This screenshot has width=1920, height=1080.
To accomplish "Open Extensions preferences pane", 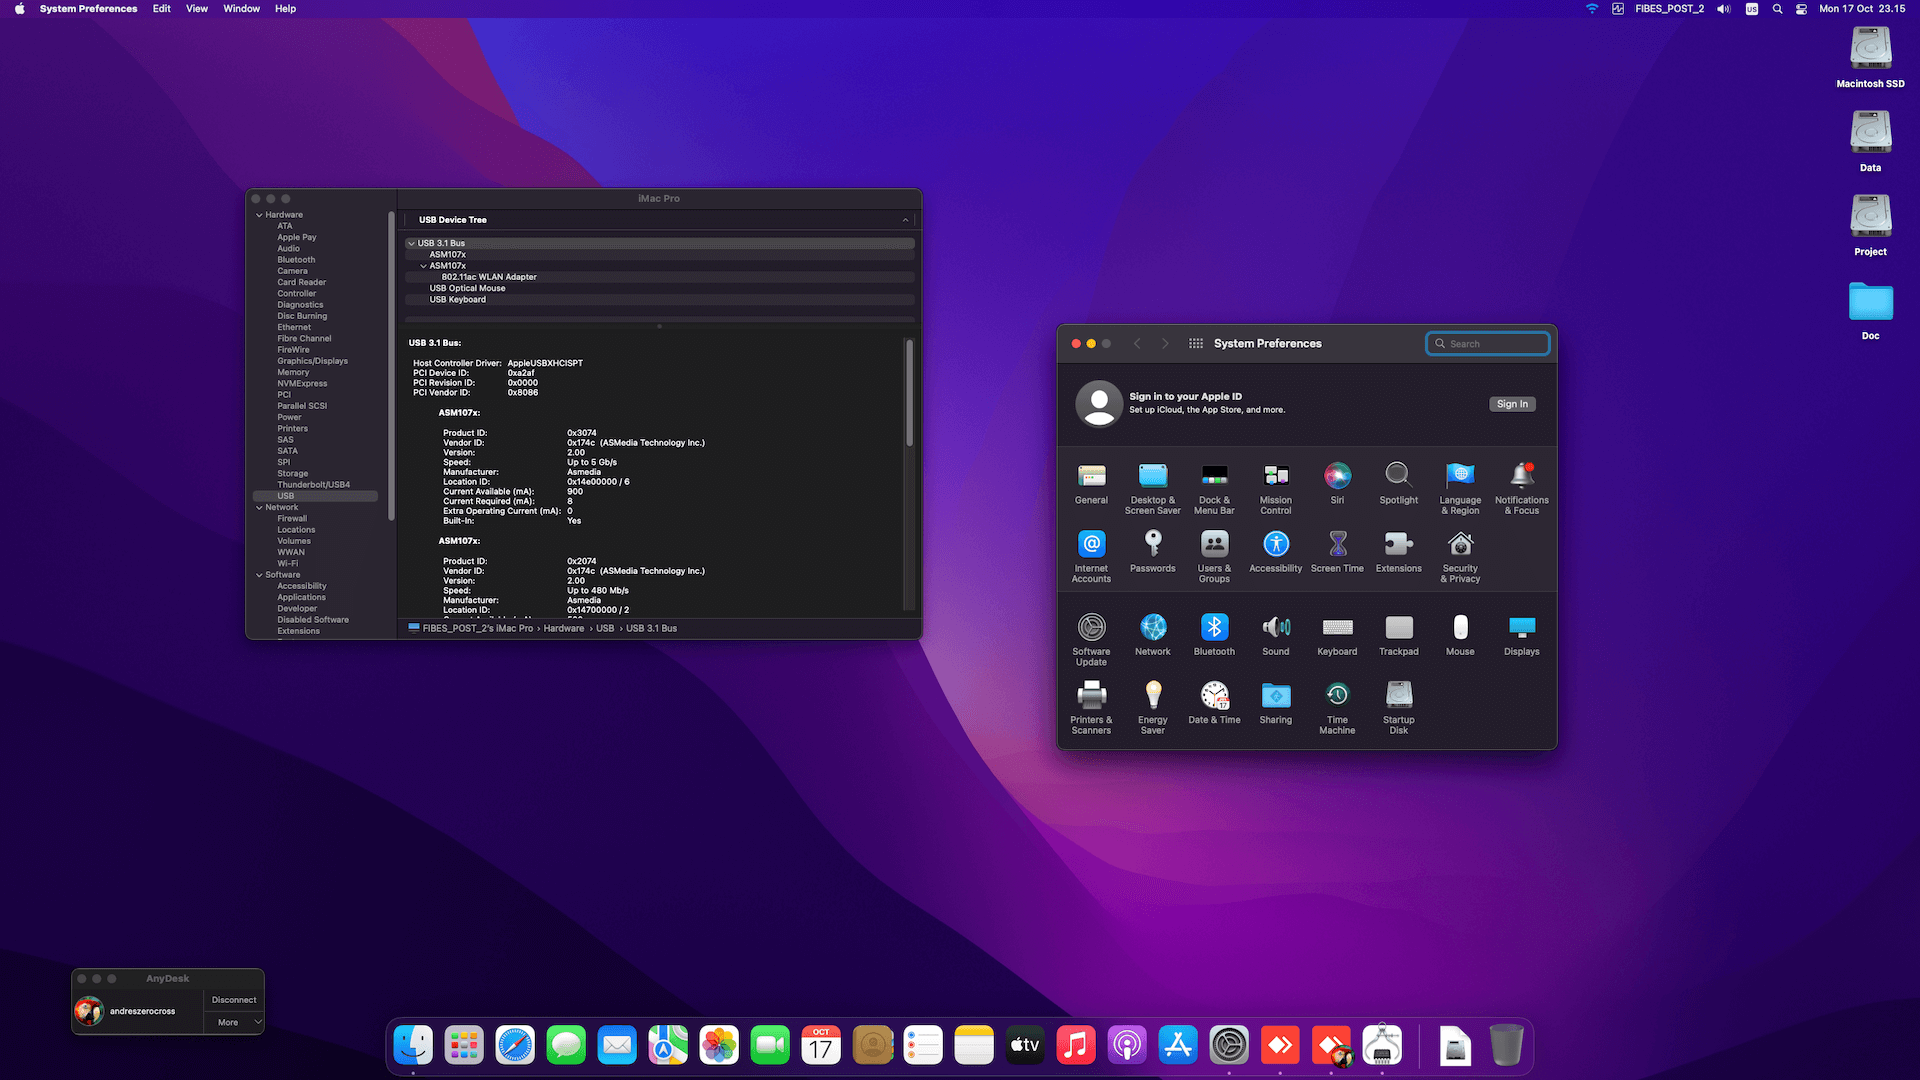I will tap(1398, 552).
